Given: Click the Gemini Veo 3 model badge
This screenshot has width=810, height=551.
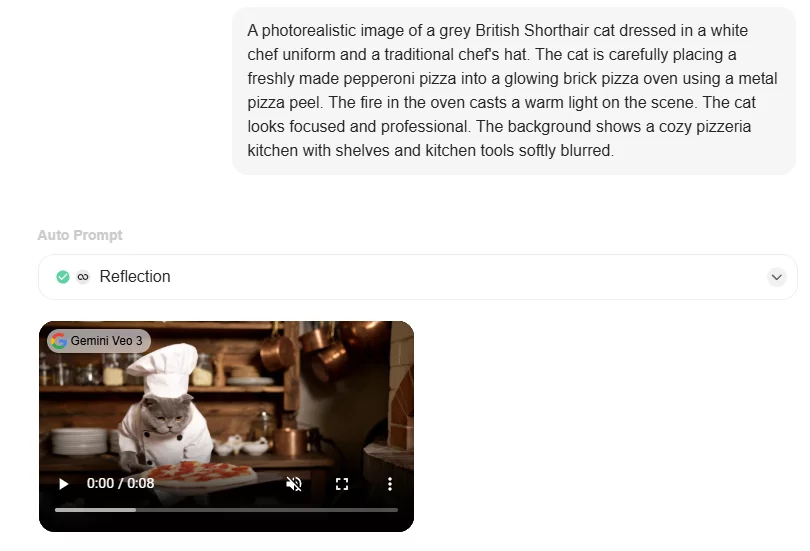Looking at the screenshot, I should [99, 341].
